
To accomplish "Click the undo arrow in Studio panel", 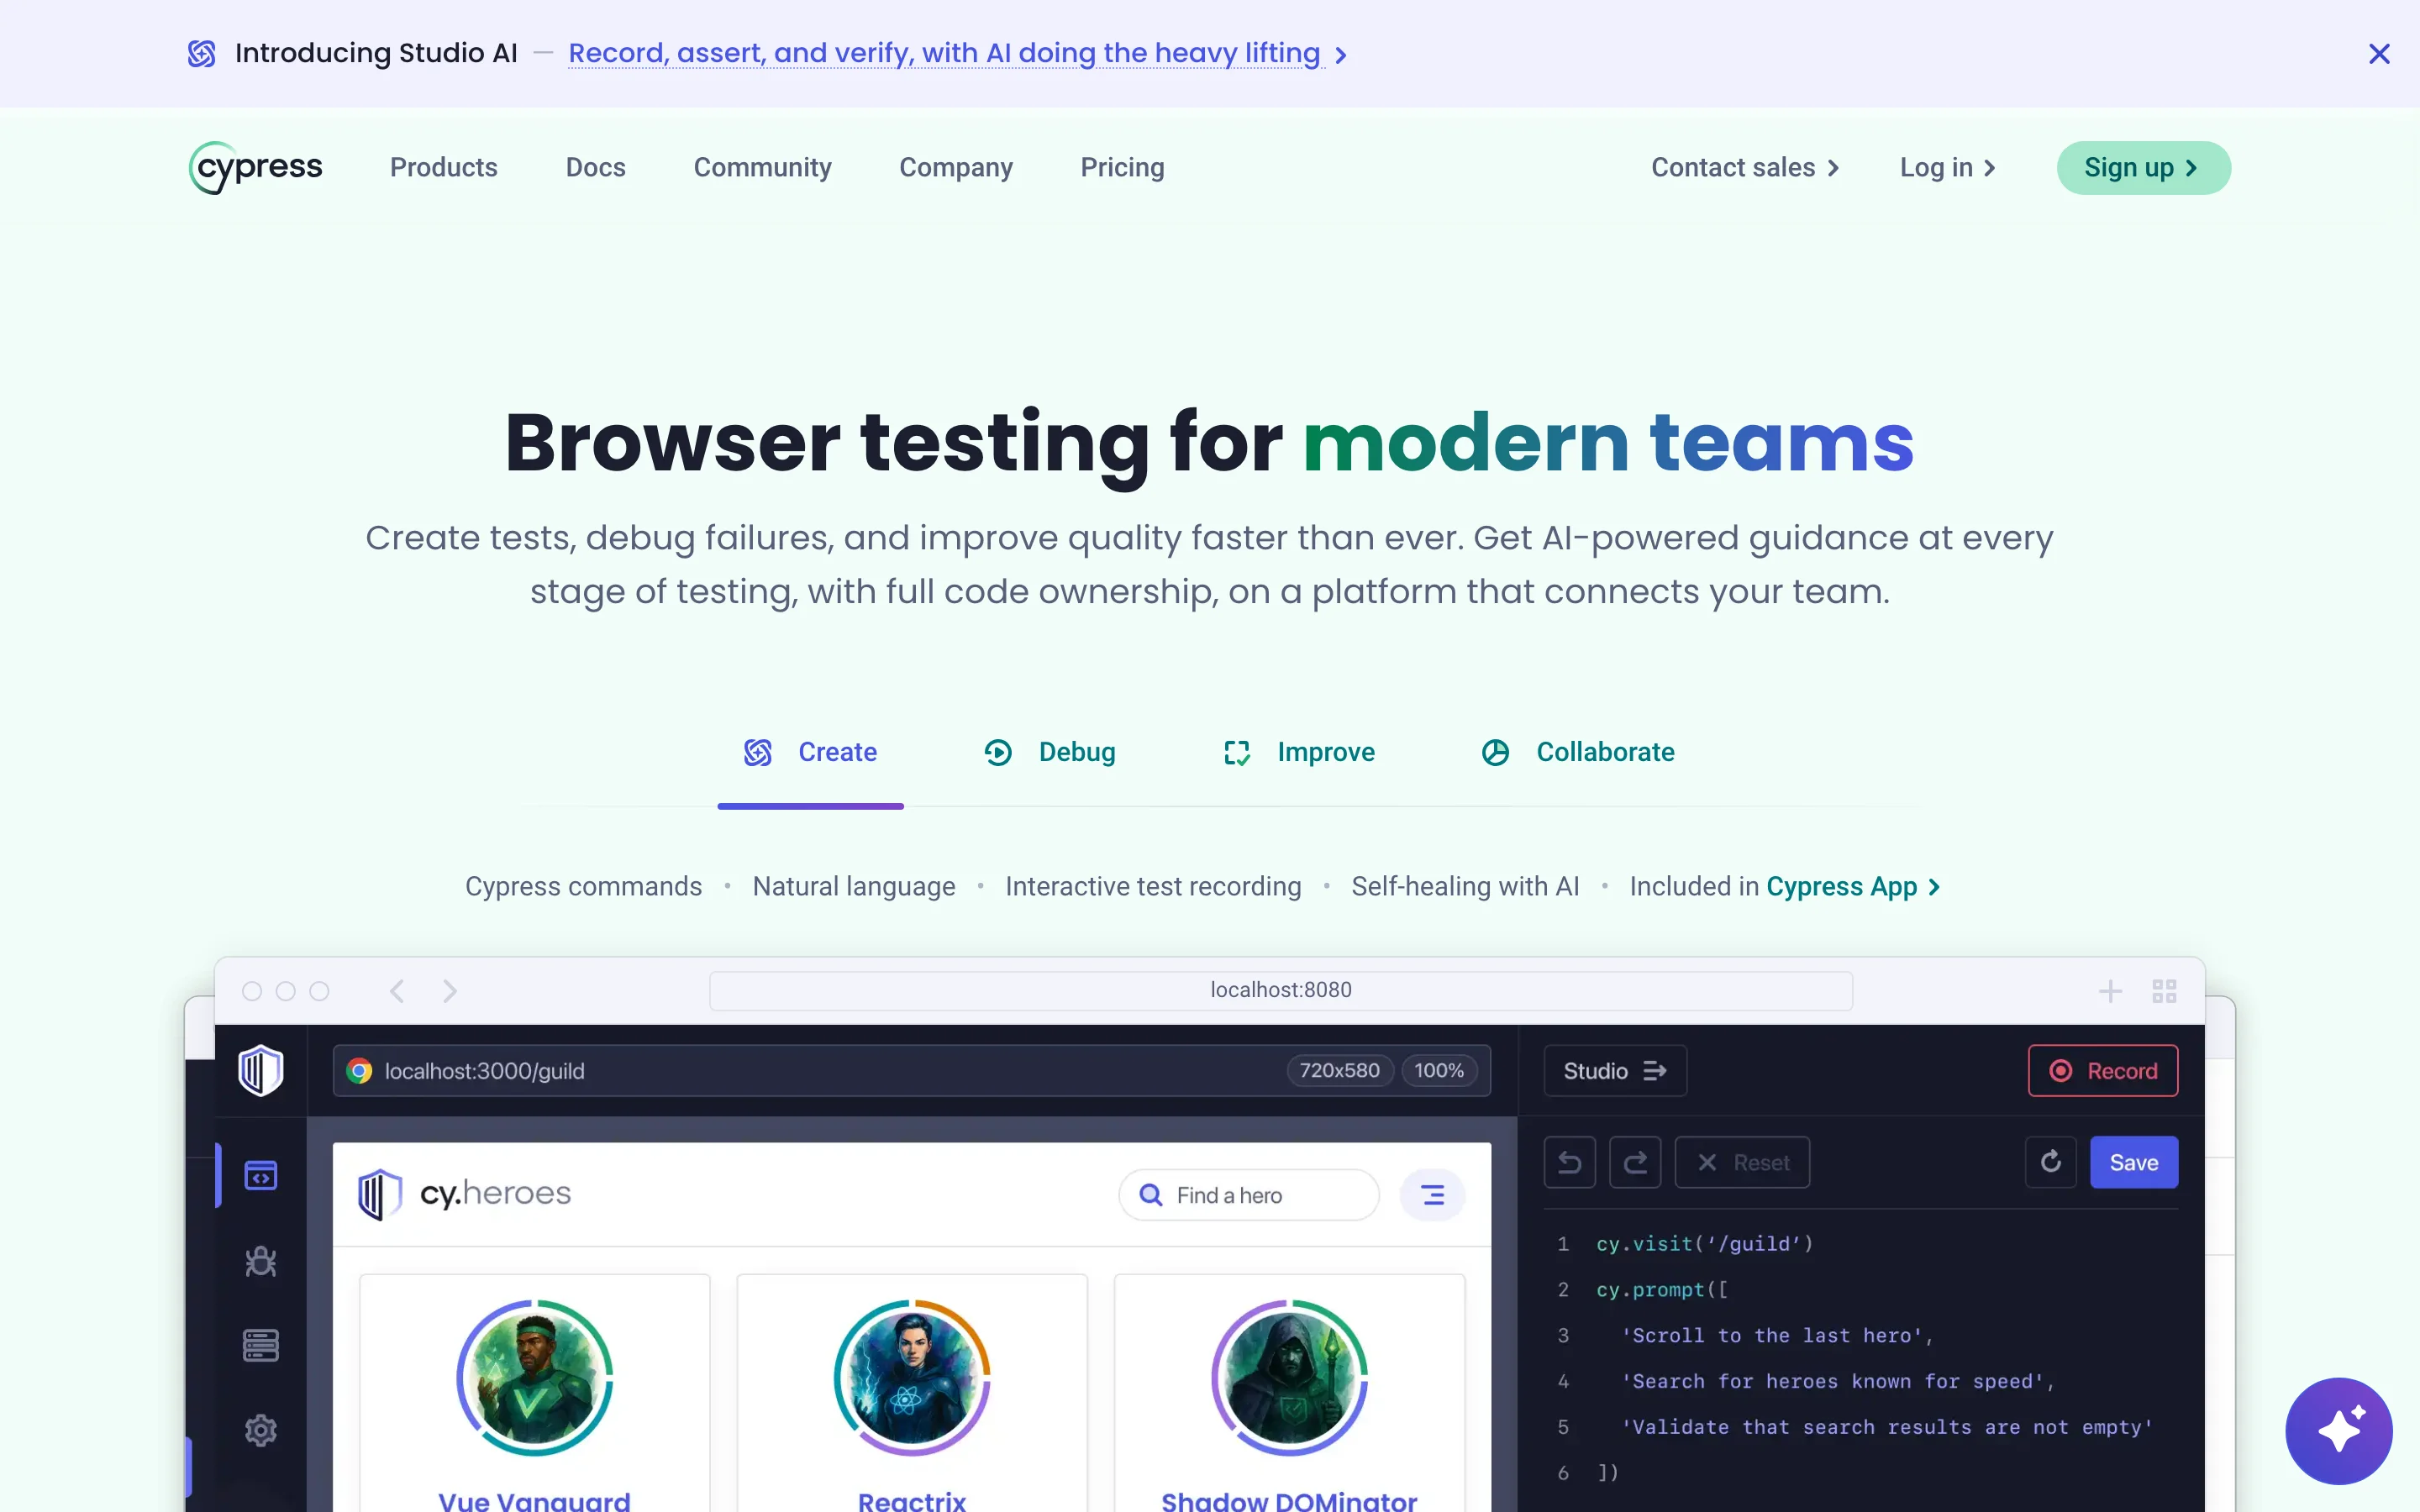I will click(x=1569, y=1162).
